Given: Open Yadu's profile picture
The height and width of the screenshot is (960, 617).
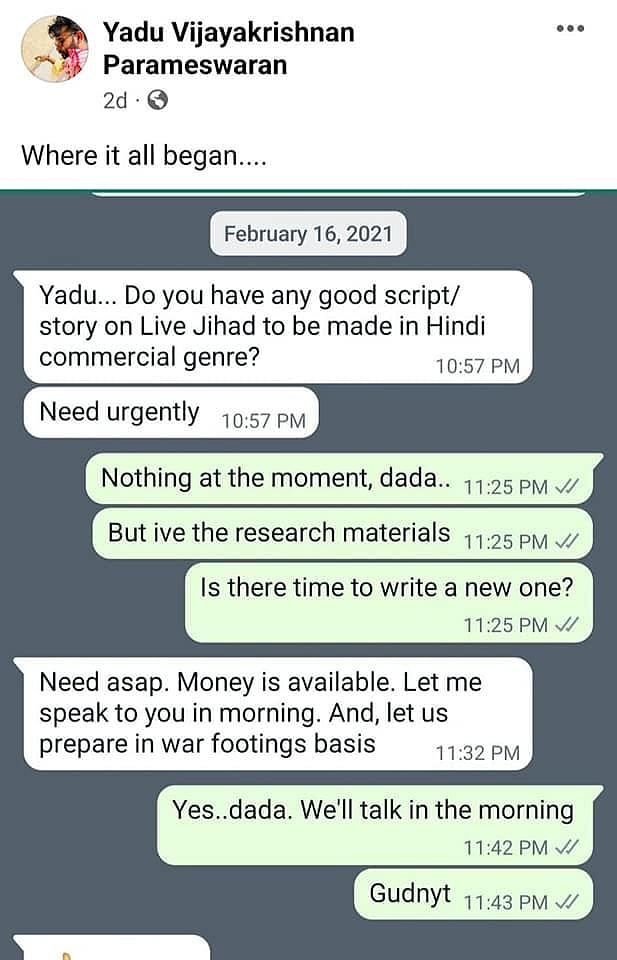Looking at the screenshot, I should click(x=55, y=48).
